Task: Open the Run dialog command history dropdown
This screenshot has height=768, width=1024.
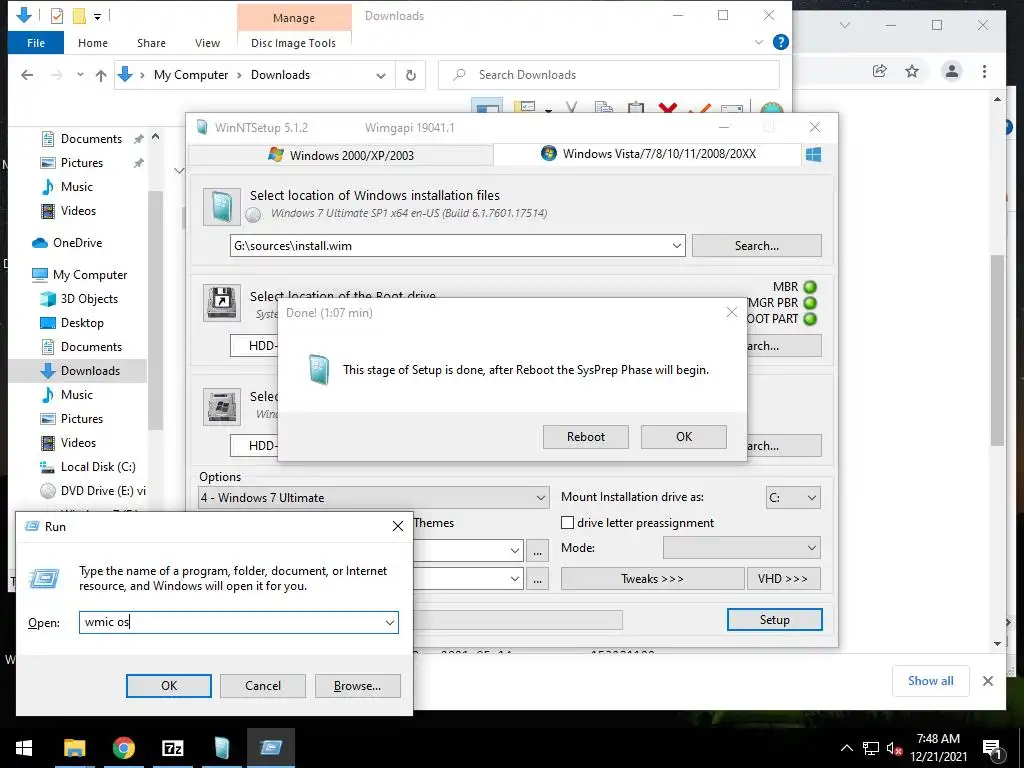Action: [390, 622]
